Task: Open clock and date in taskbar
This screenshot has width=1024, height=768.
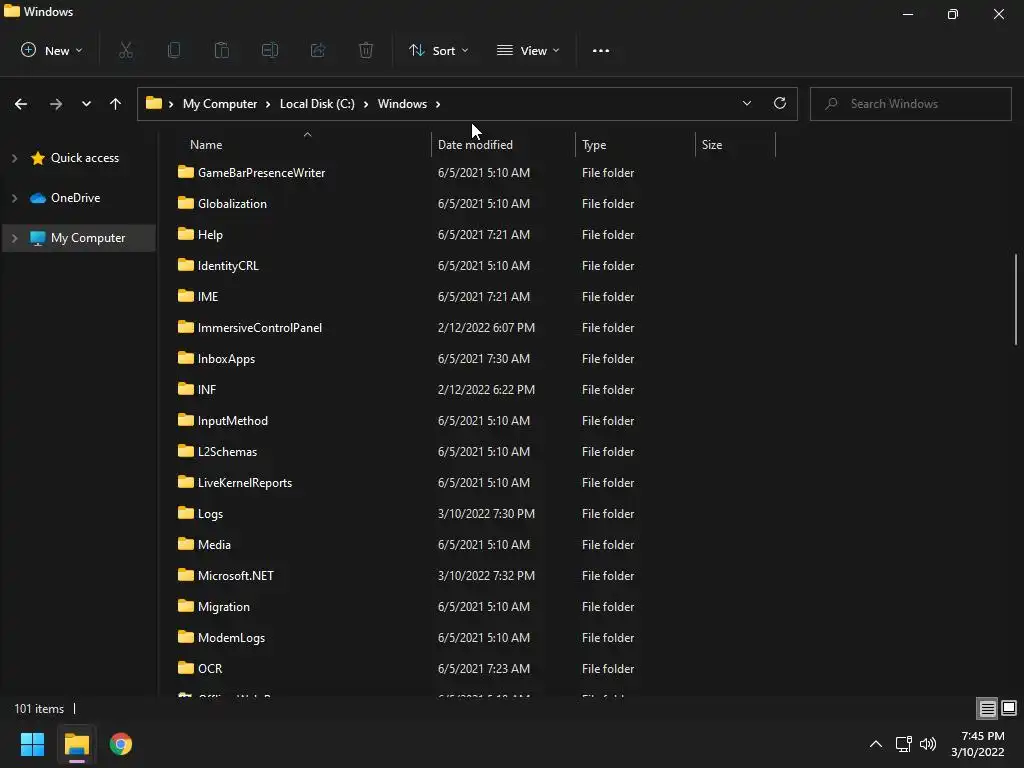Action: point(978,744)
